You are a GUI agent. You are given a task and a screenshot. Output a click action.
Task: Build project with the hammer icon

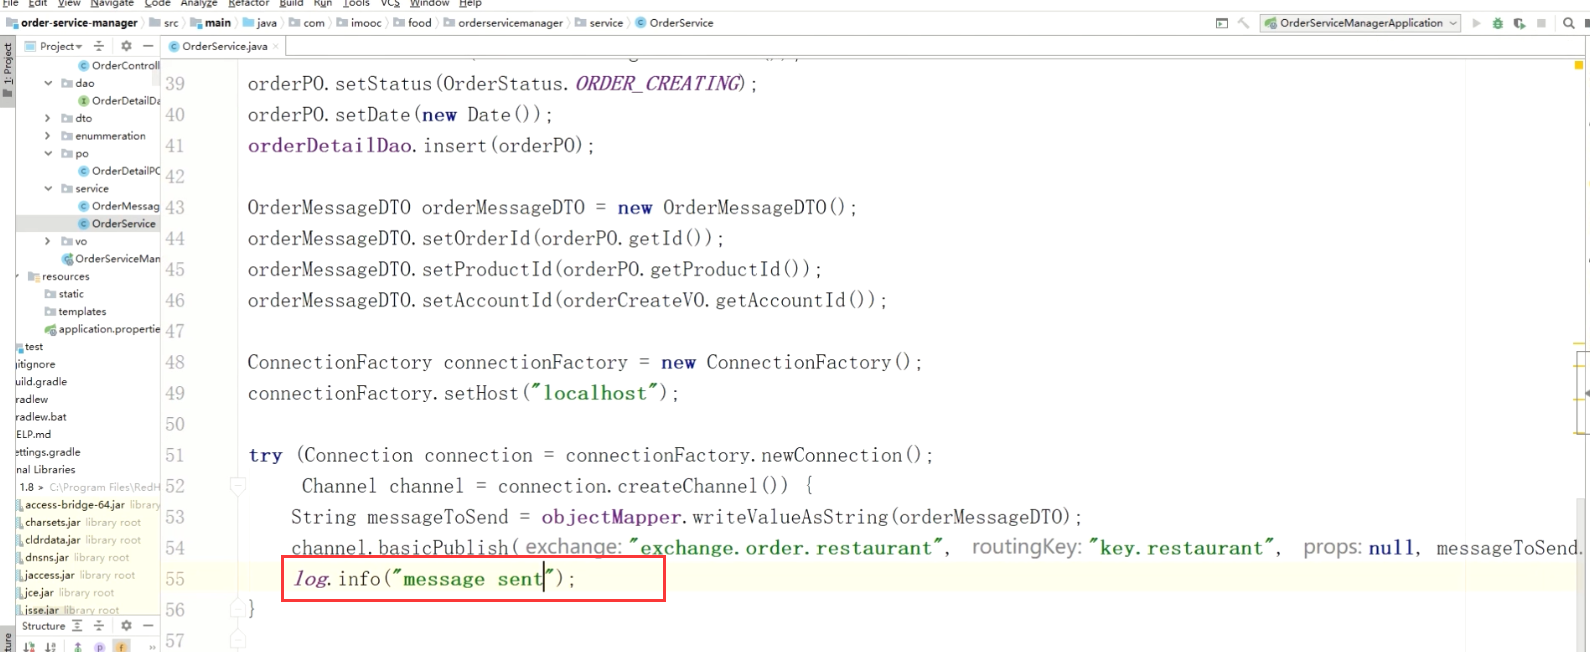(1243, 23)
